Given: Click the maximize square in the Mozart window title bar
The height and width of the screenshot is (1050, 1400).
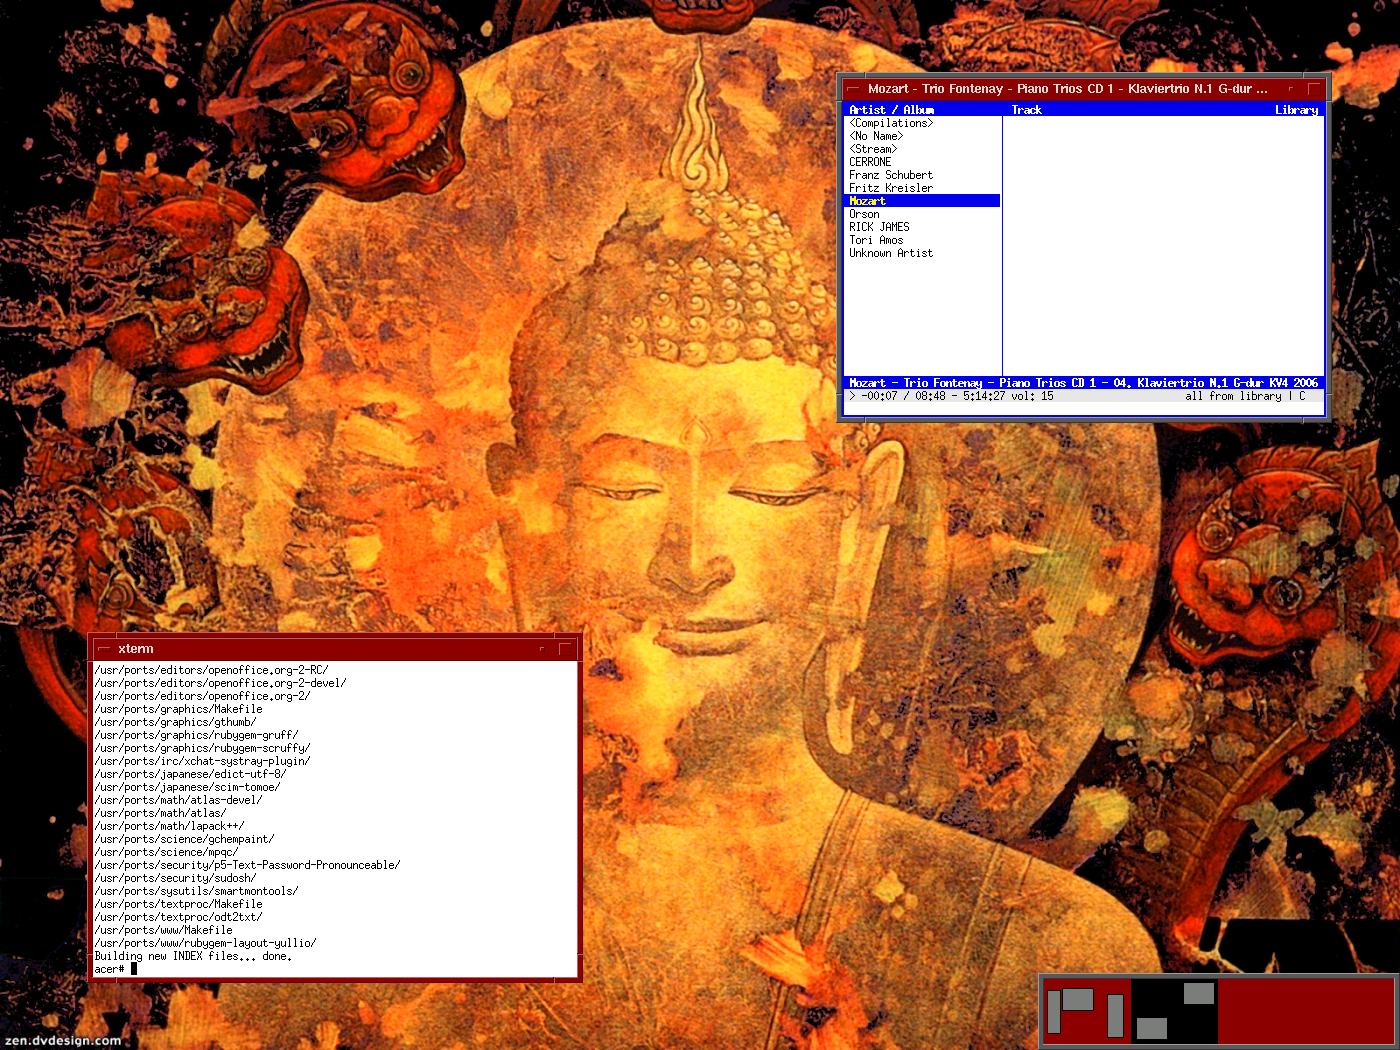Looking at the screenshot, I should pos(1314,89).
